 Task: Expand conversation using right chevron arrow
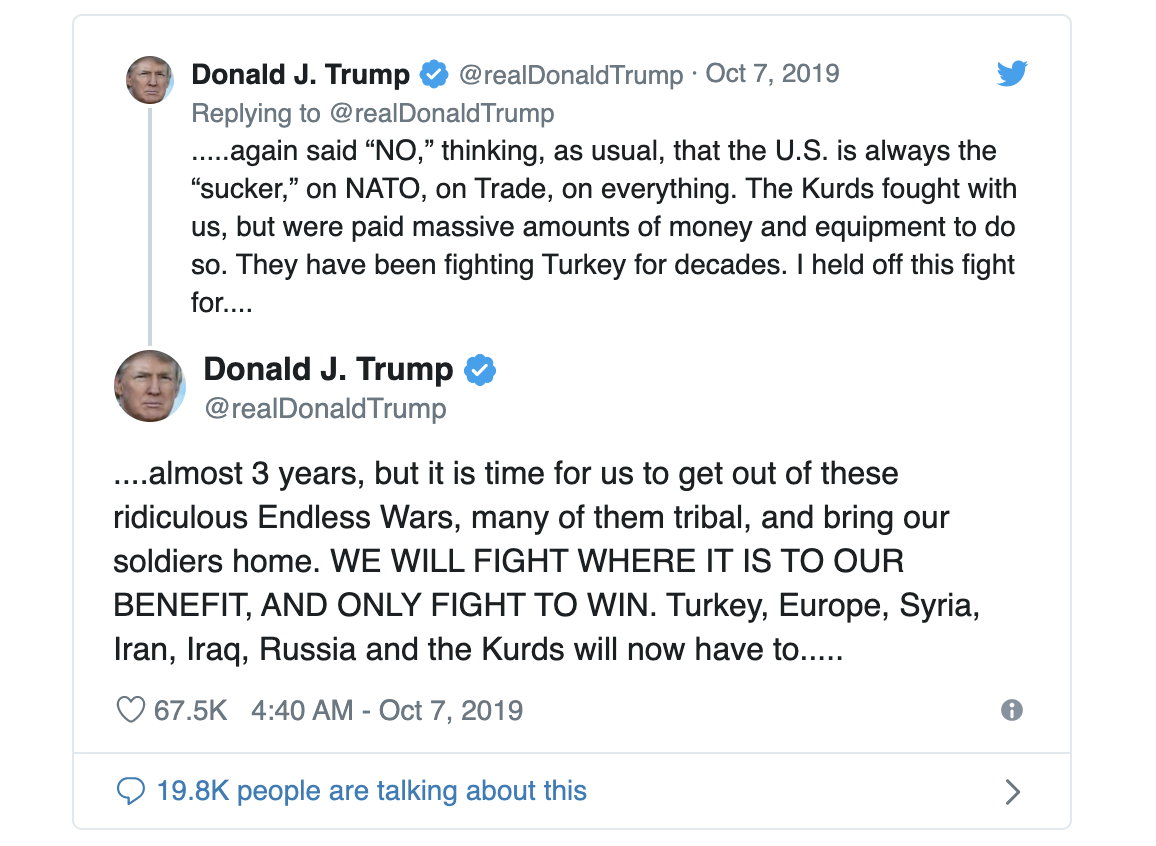[1012, 792]
